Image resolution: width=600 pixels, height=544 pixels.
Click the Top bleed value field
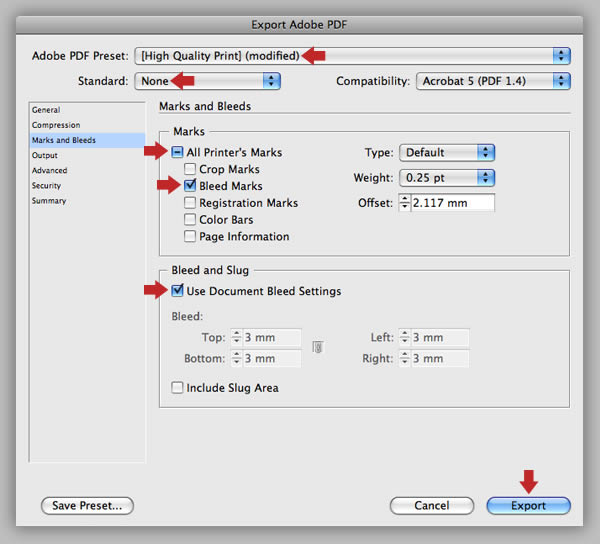(272, 337)
